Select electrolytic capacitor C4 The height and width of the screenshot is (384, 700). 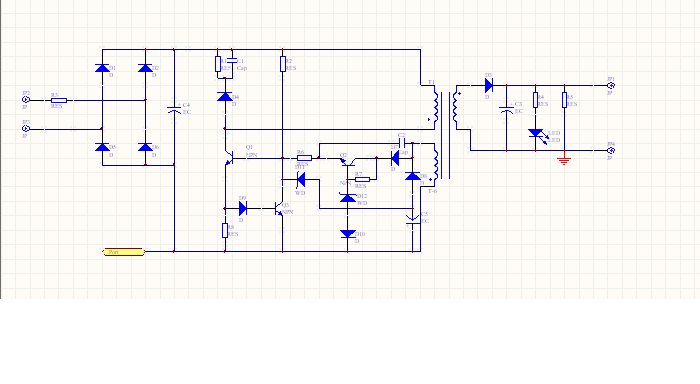click(174, 109)
